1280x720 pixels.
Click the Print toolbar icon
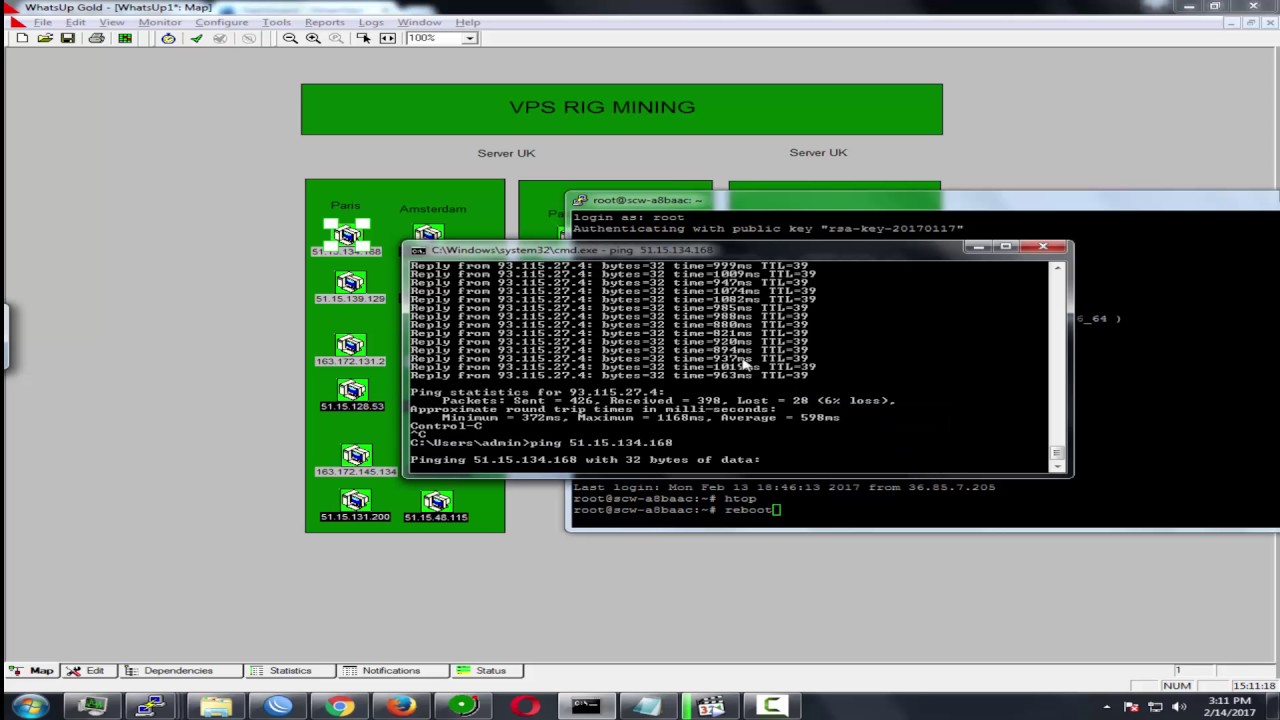click(x=96, y=38)
